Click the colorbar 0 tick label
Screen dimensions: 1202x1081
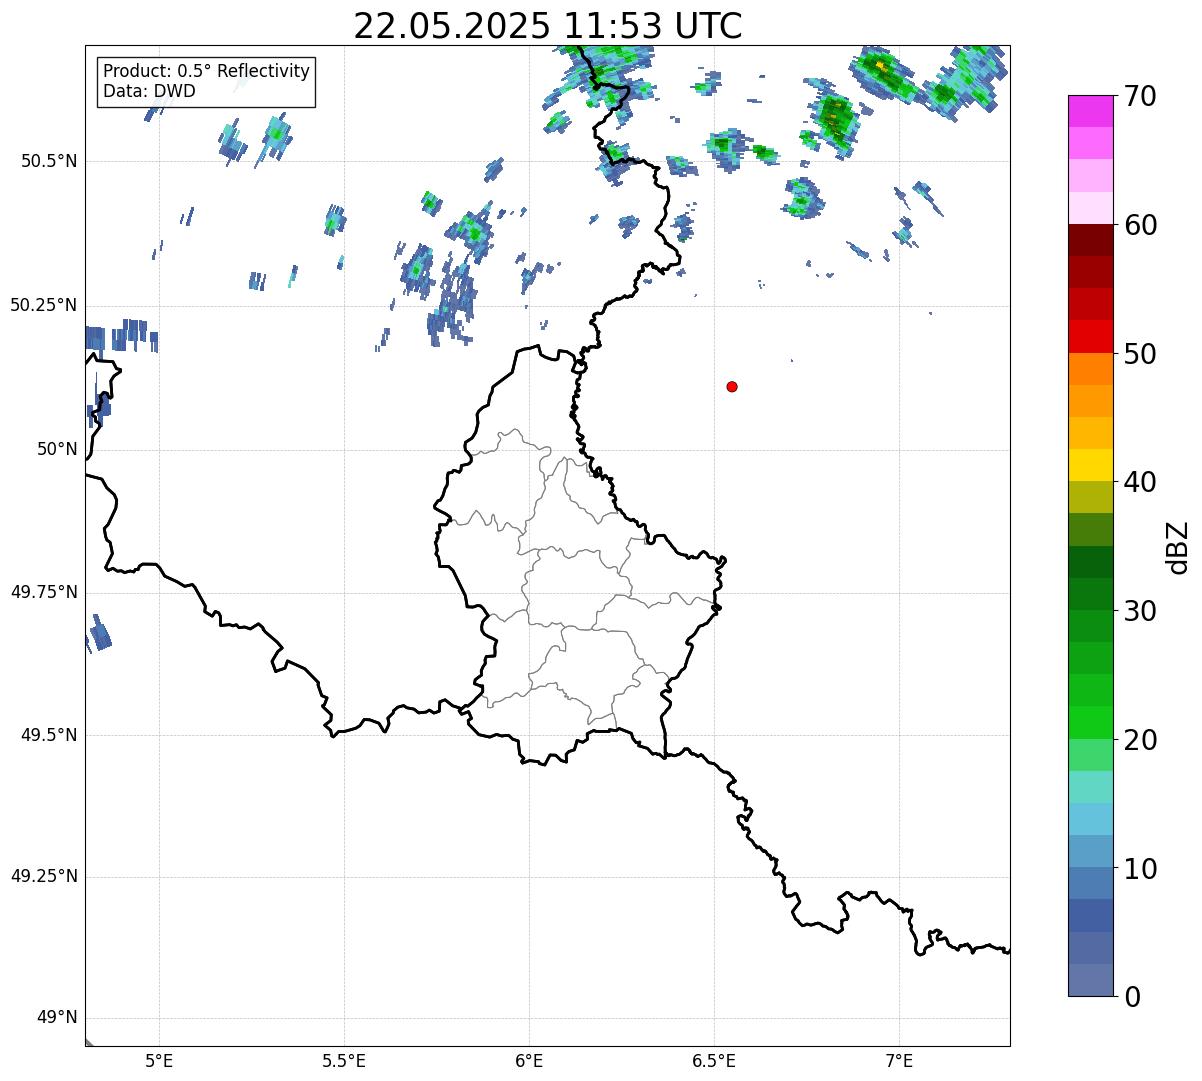(1133, 997)
